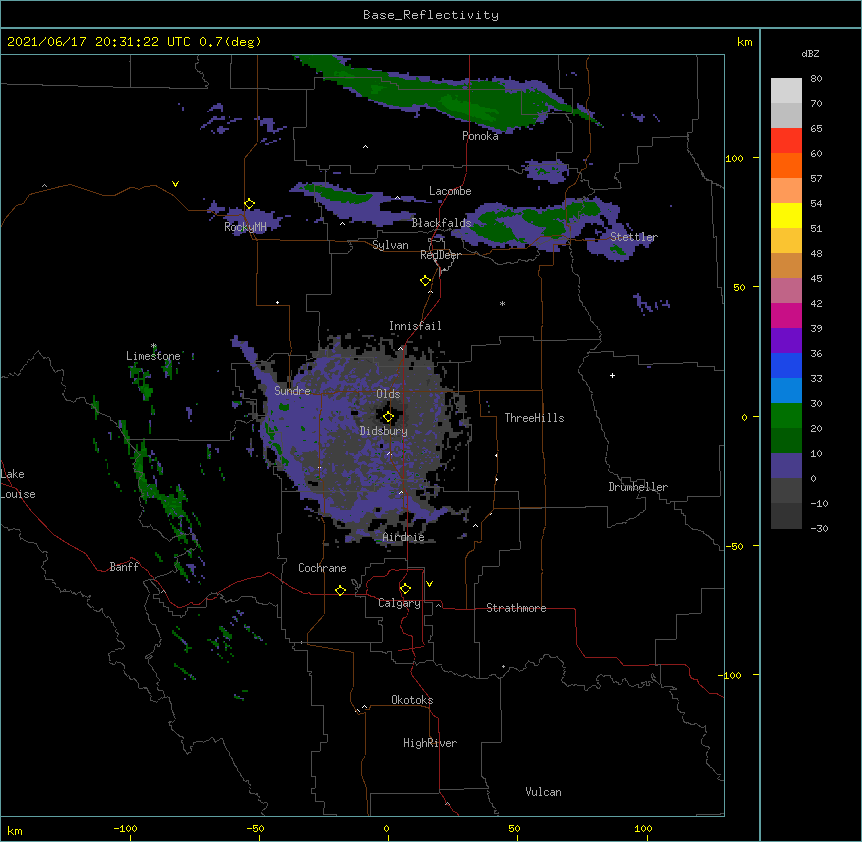Click the Stettler city label

coord(634,237)
